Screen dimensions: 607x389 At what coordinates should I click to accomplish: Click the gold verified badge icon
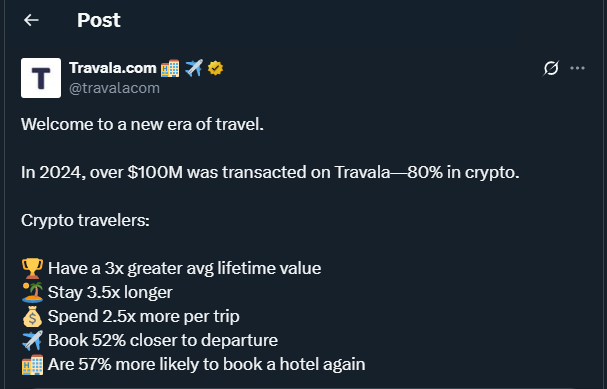215,68
